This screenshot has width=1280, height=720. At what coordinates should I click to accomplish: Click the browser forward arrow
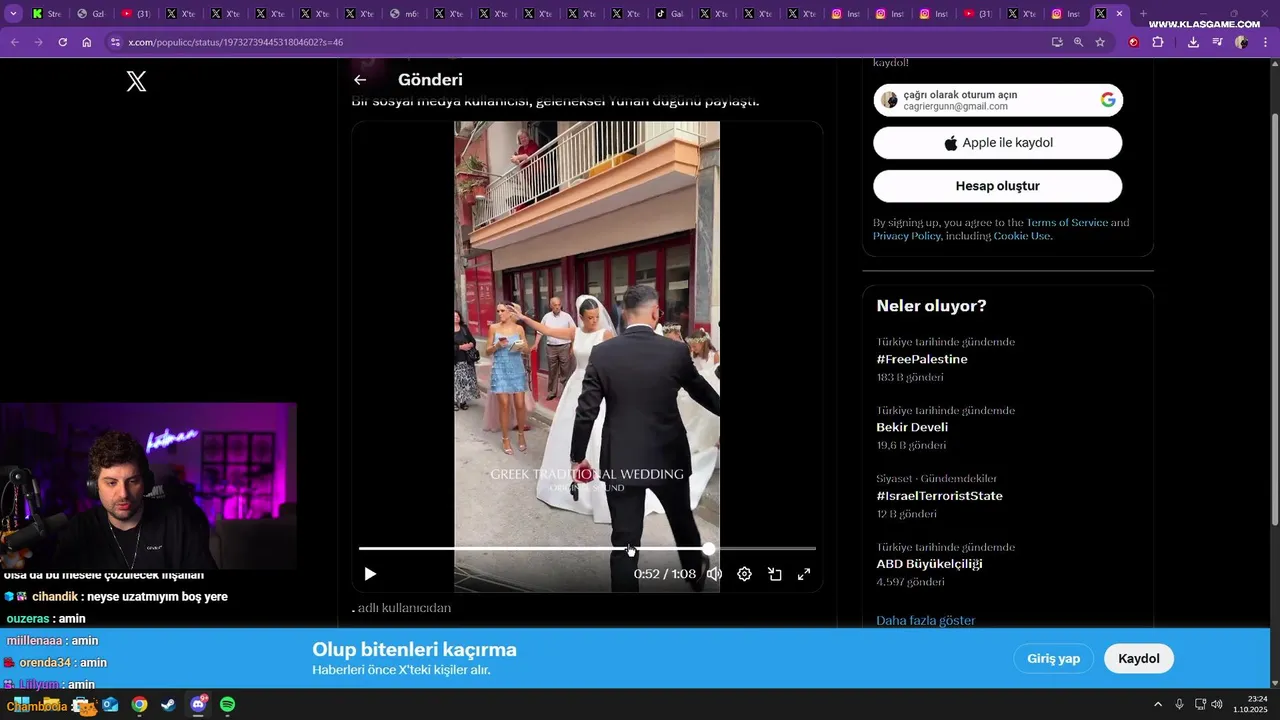click(x=38, y=42)
